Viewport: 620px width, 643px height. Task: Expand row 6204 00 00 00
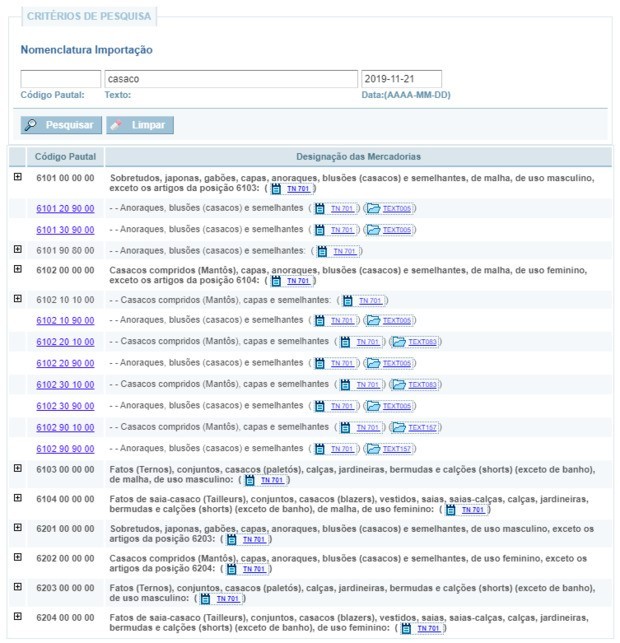click(18, 616)
